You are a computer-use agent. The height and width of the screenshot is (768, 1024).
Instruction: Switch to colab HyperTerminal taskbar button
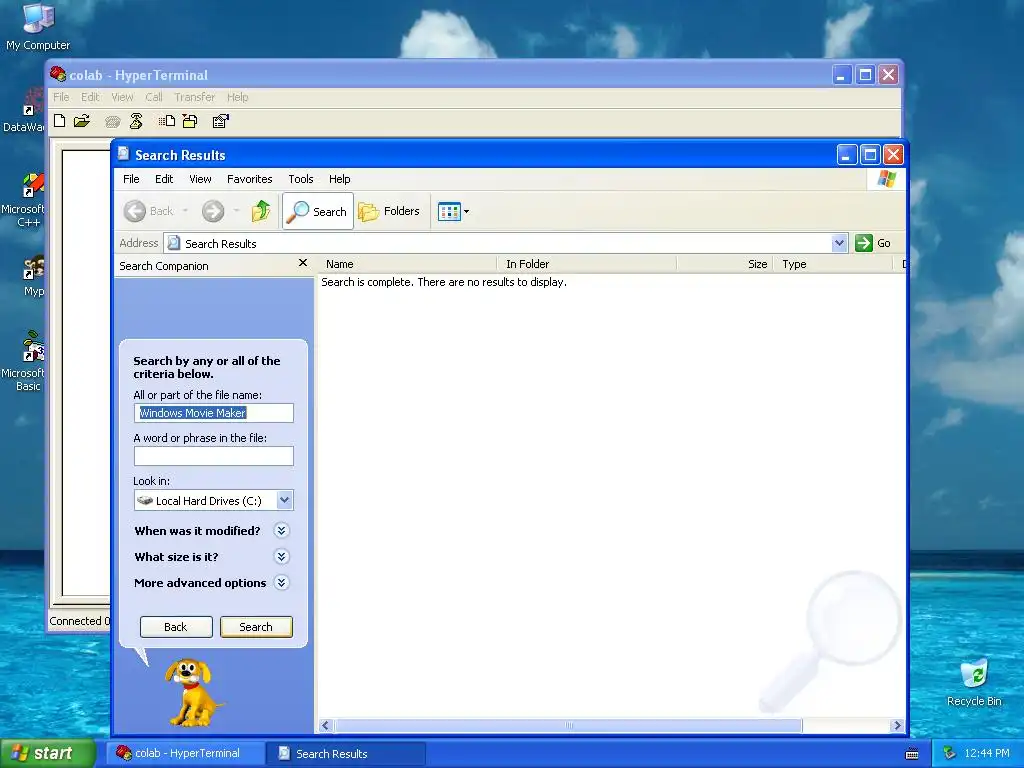click(184, 753)
